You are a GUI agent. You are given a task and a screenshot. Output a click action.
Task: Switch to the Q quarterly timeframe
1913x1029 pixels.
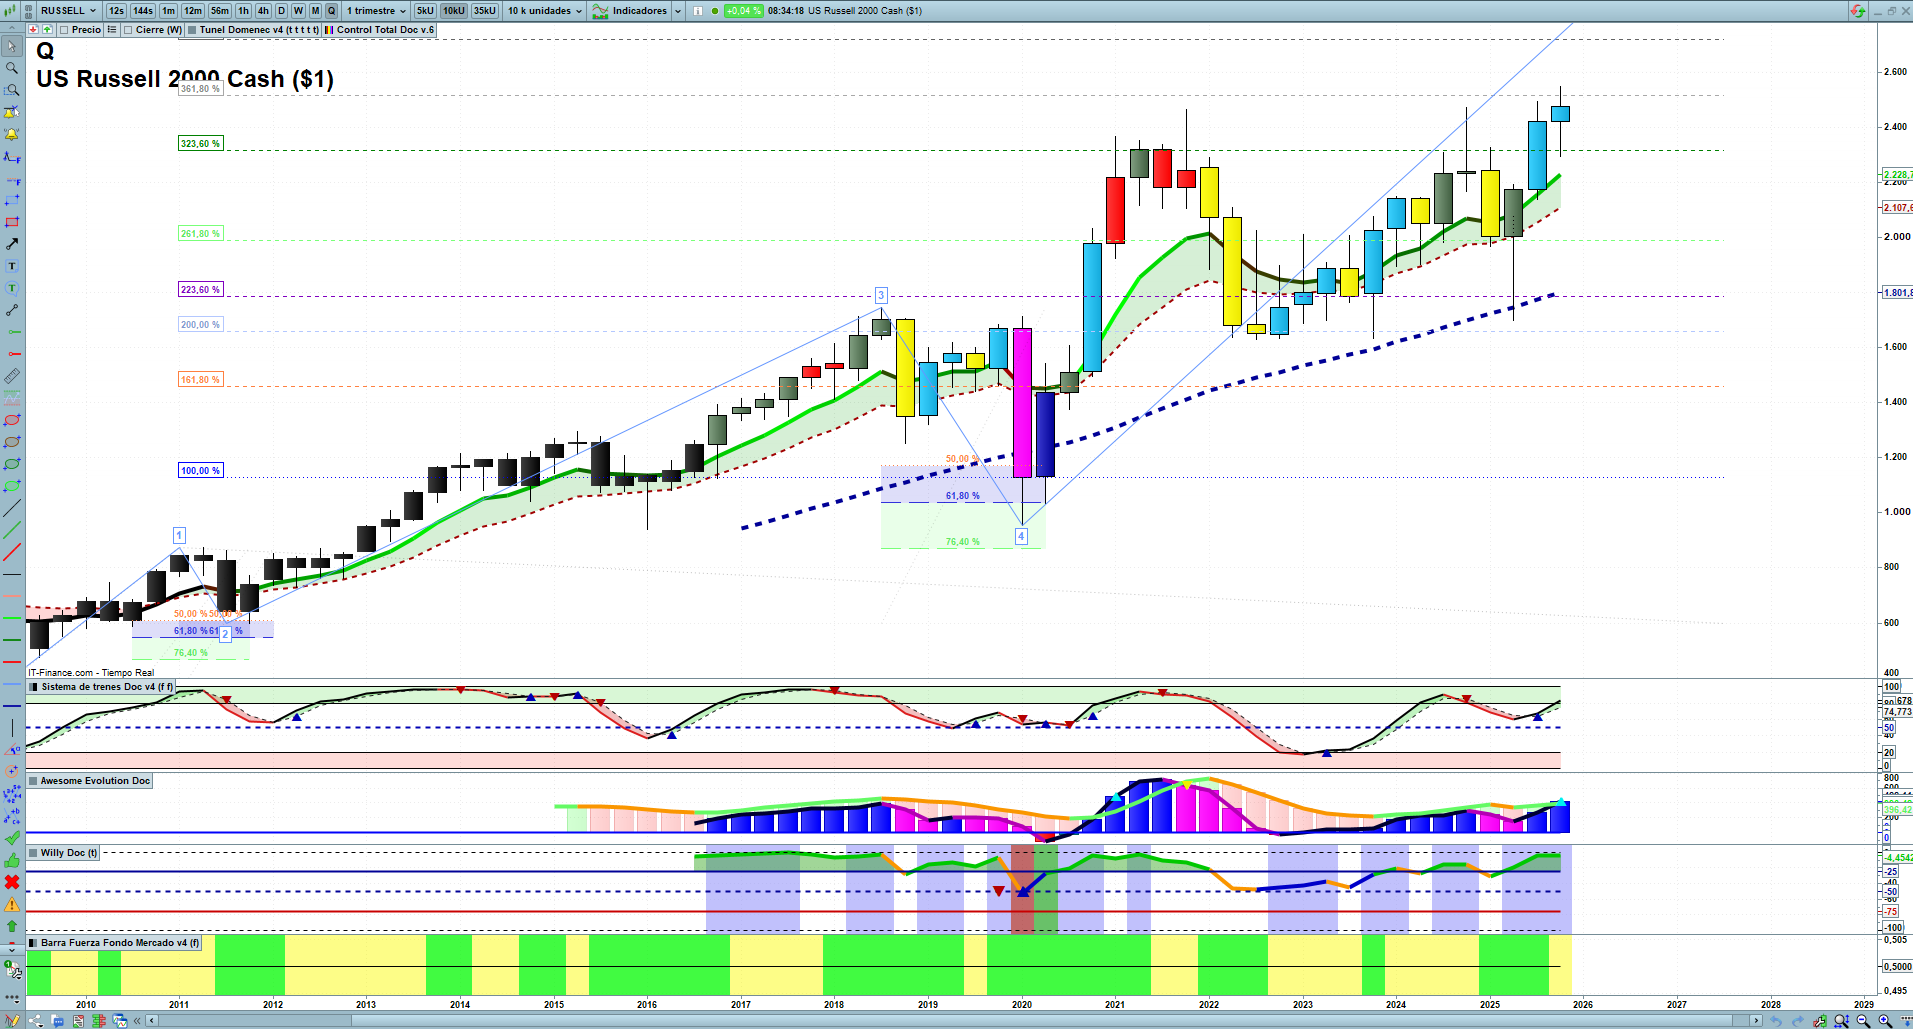point(331,11)
